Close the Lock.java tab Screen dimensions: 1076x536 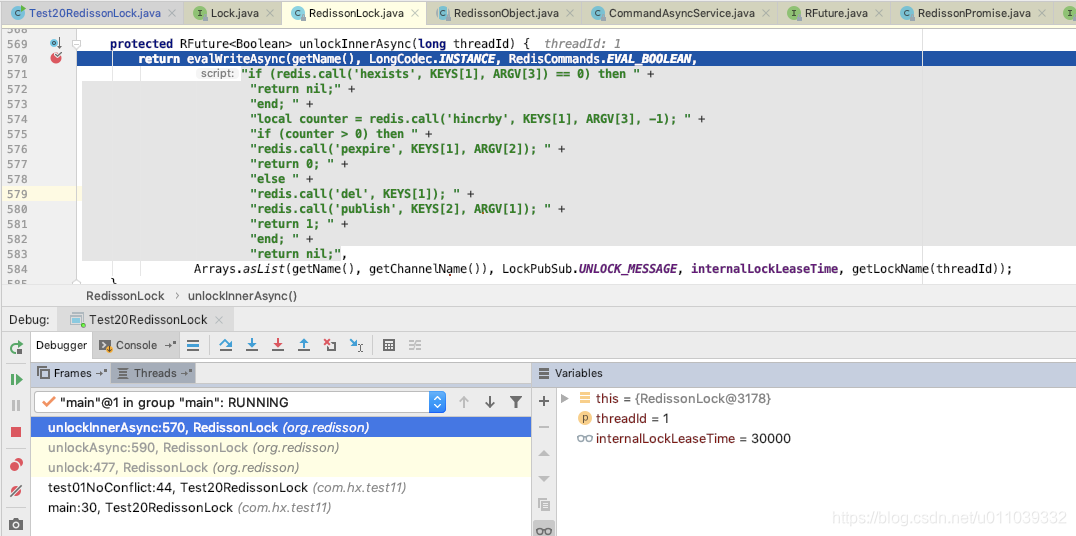coord(270,13)
